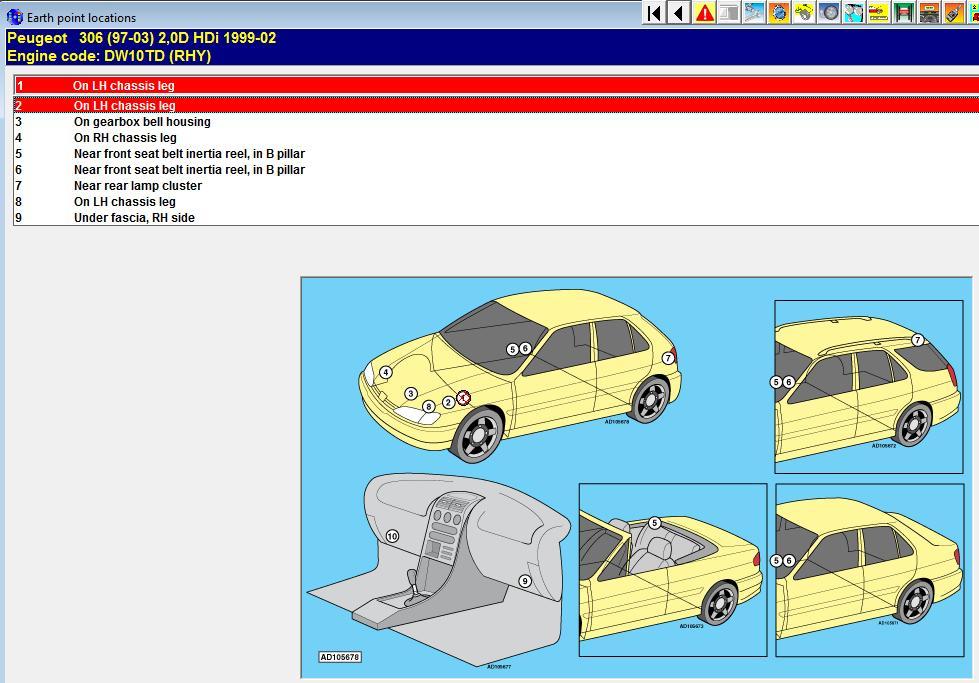Click marker 10 on the dashboard diagram

(x=392, y=537)
